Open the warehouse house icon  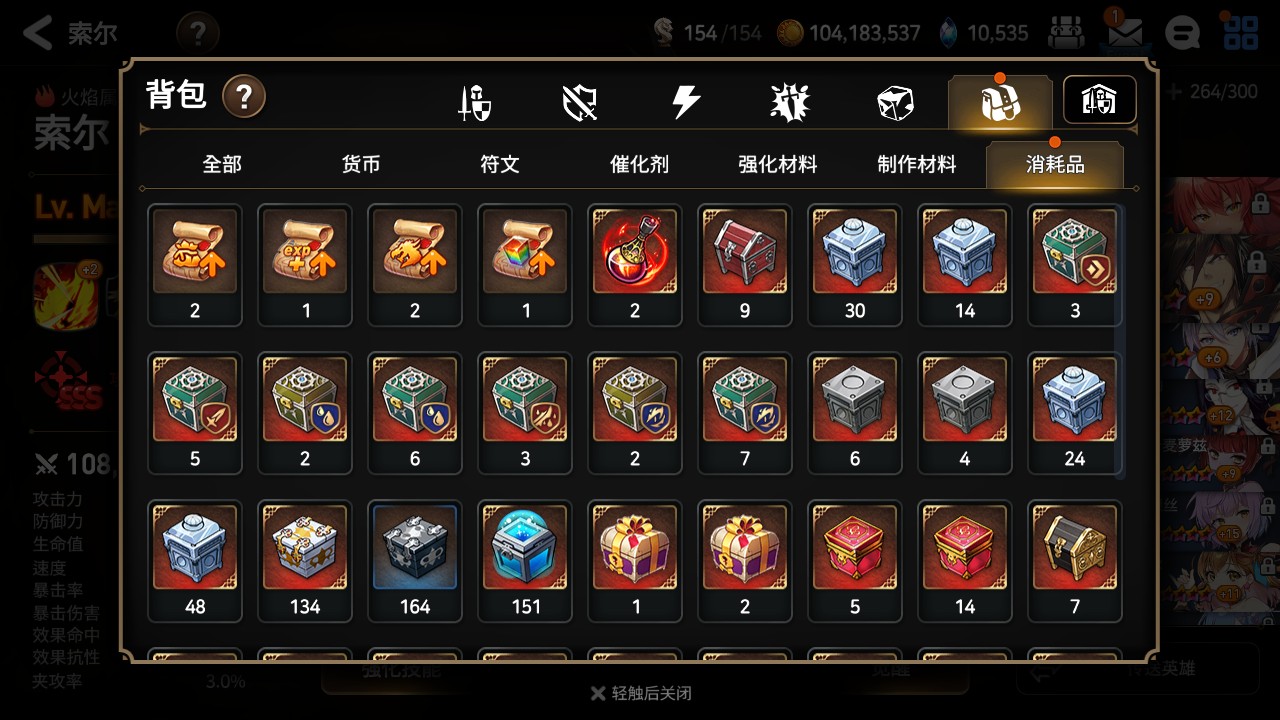click(x=1099, y=100)
